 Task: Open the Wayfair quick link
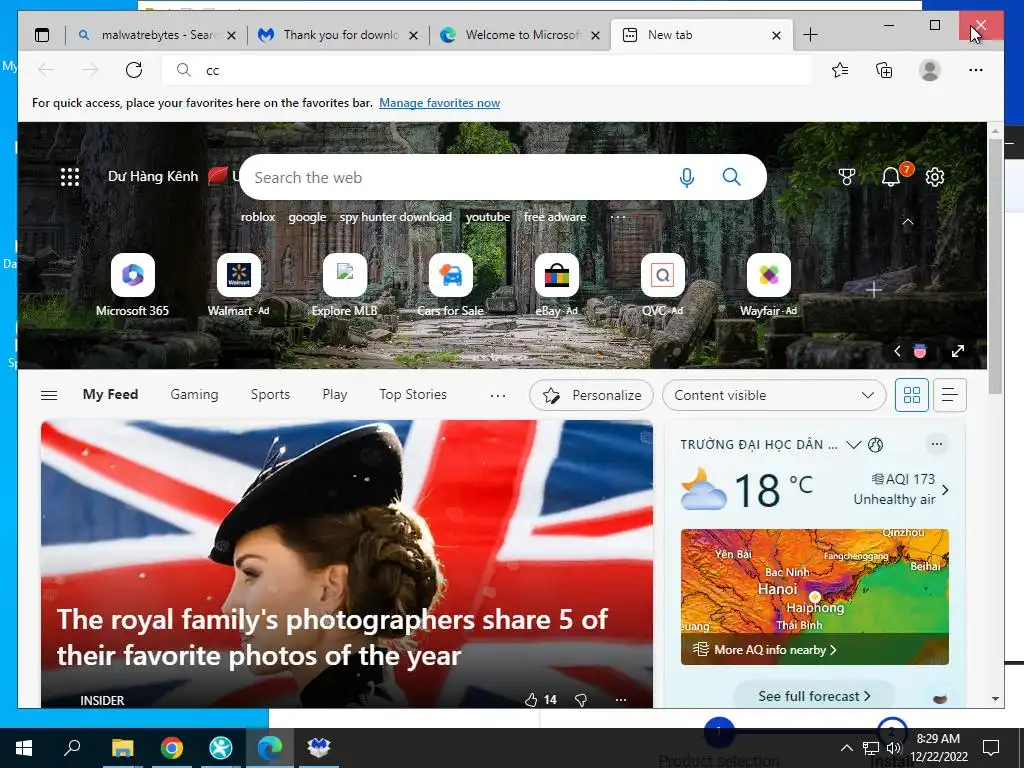click(x=769, y=286)
